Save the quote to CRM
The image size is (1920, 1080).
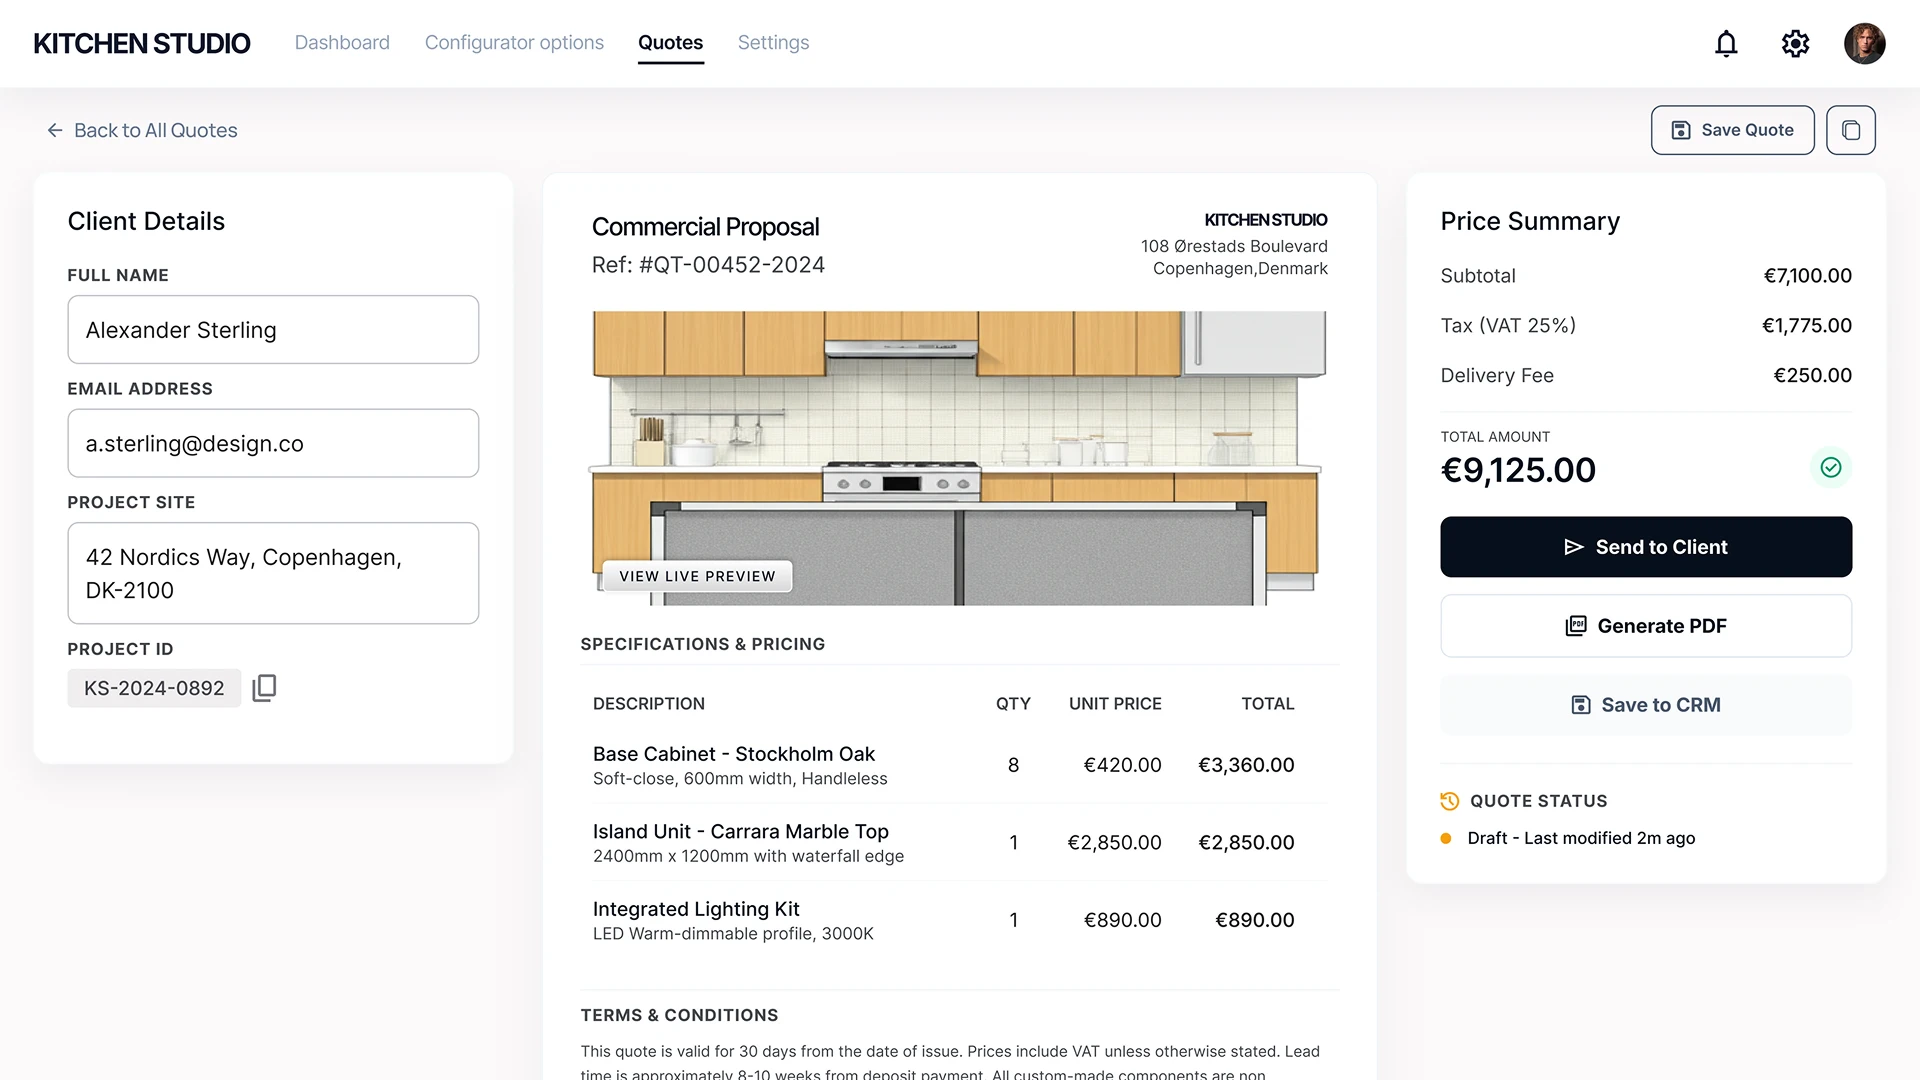(x=1645, y=705)
